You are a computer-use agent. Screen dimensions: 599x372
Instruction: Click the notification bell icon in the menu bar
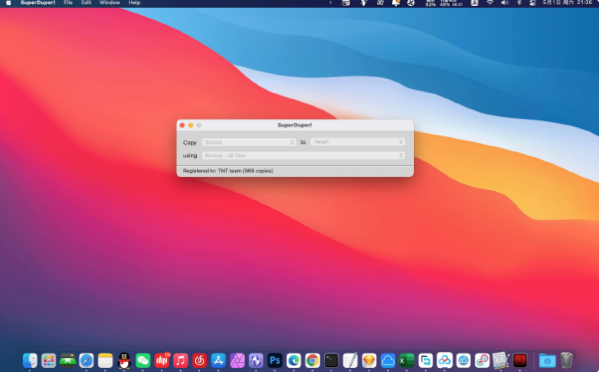396,3
